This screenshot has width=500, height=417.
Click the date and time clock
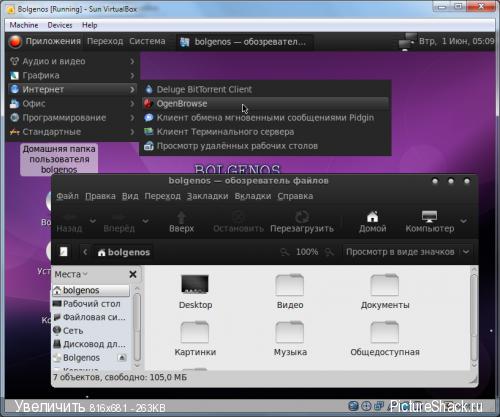pos(457,41)
